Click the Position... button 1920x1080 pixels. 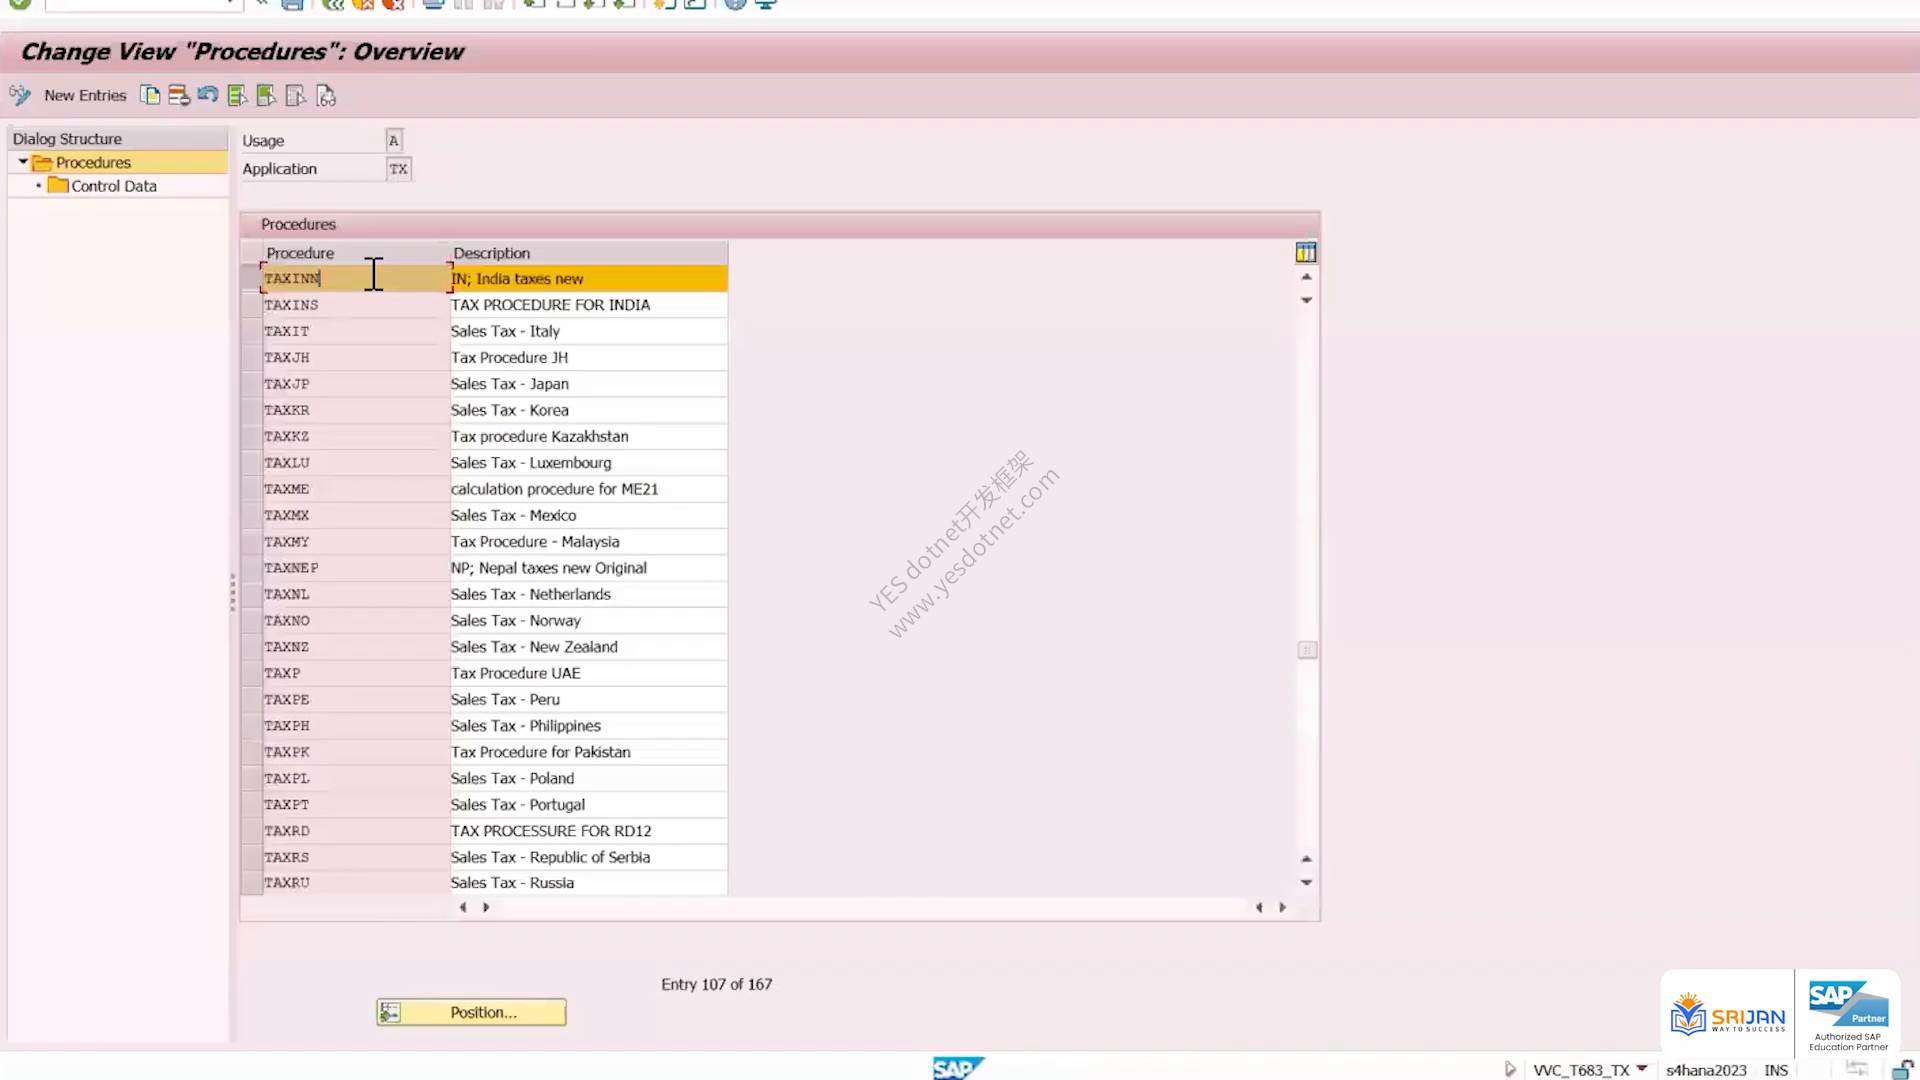click(x=471, y=1012)
